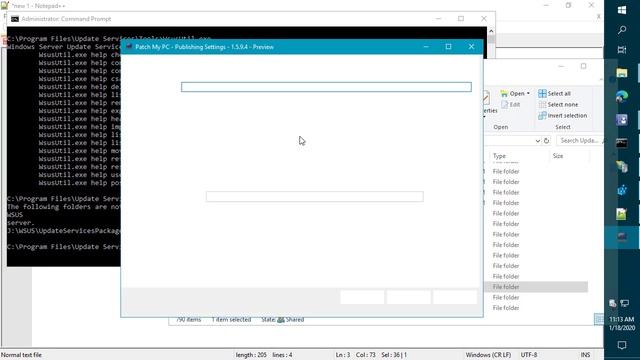Image resolution: width=640 pixels, height=360 pixels.
Task: Click the top wide field in Patch My PC
Action: [326, 87]
